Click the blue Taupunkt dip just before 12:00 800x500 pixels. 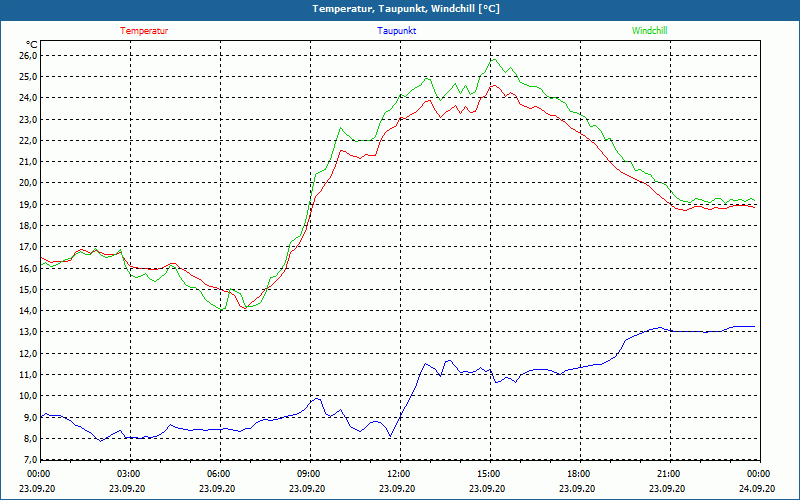coord(390,436)
